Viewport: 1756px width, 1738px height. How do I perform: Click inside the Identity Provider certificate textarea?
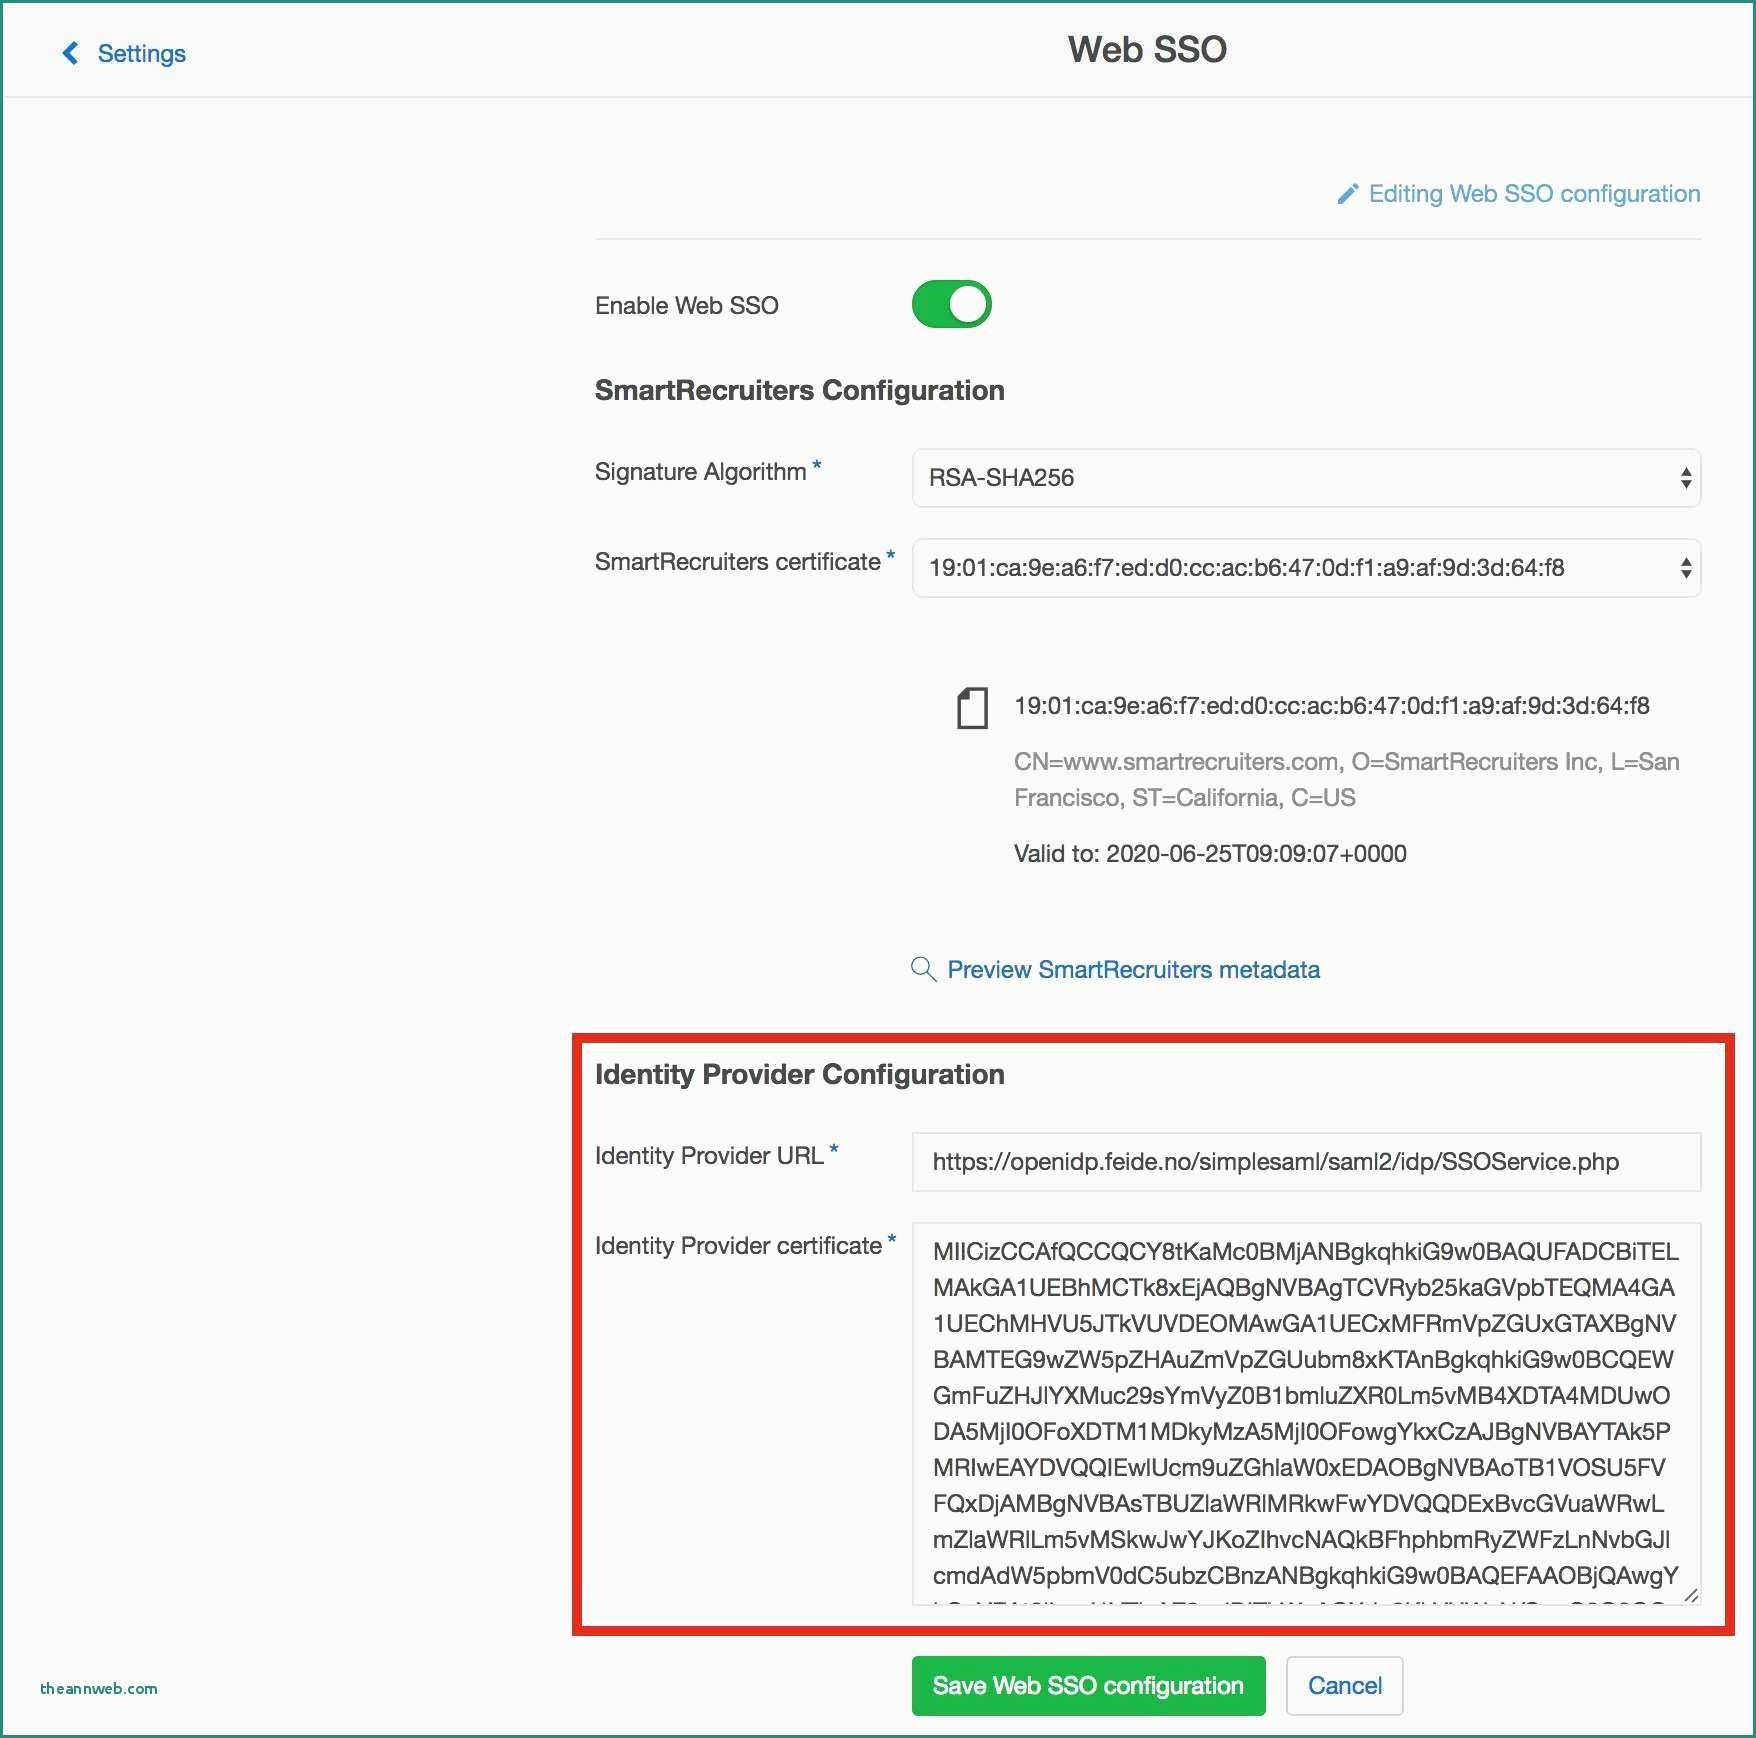[x=1306, y=1414]
